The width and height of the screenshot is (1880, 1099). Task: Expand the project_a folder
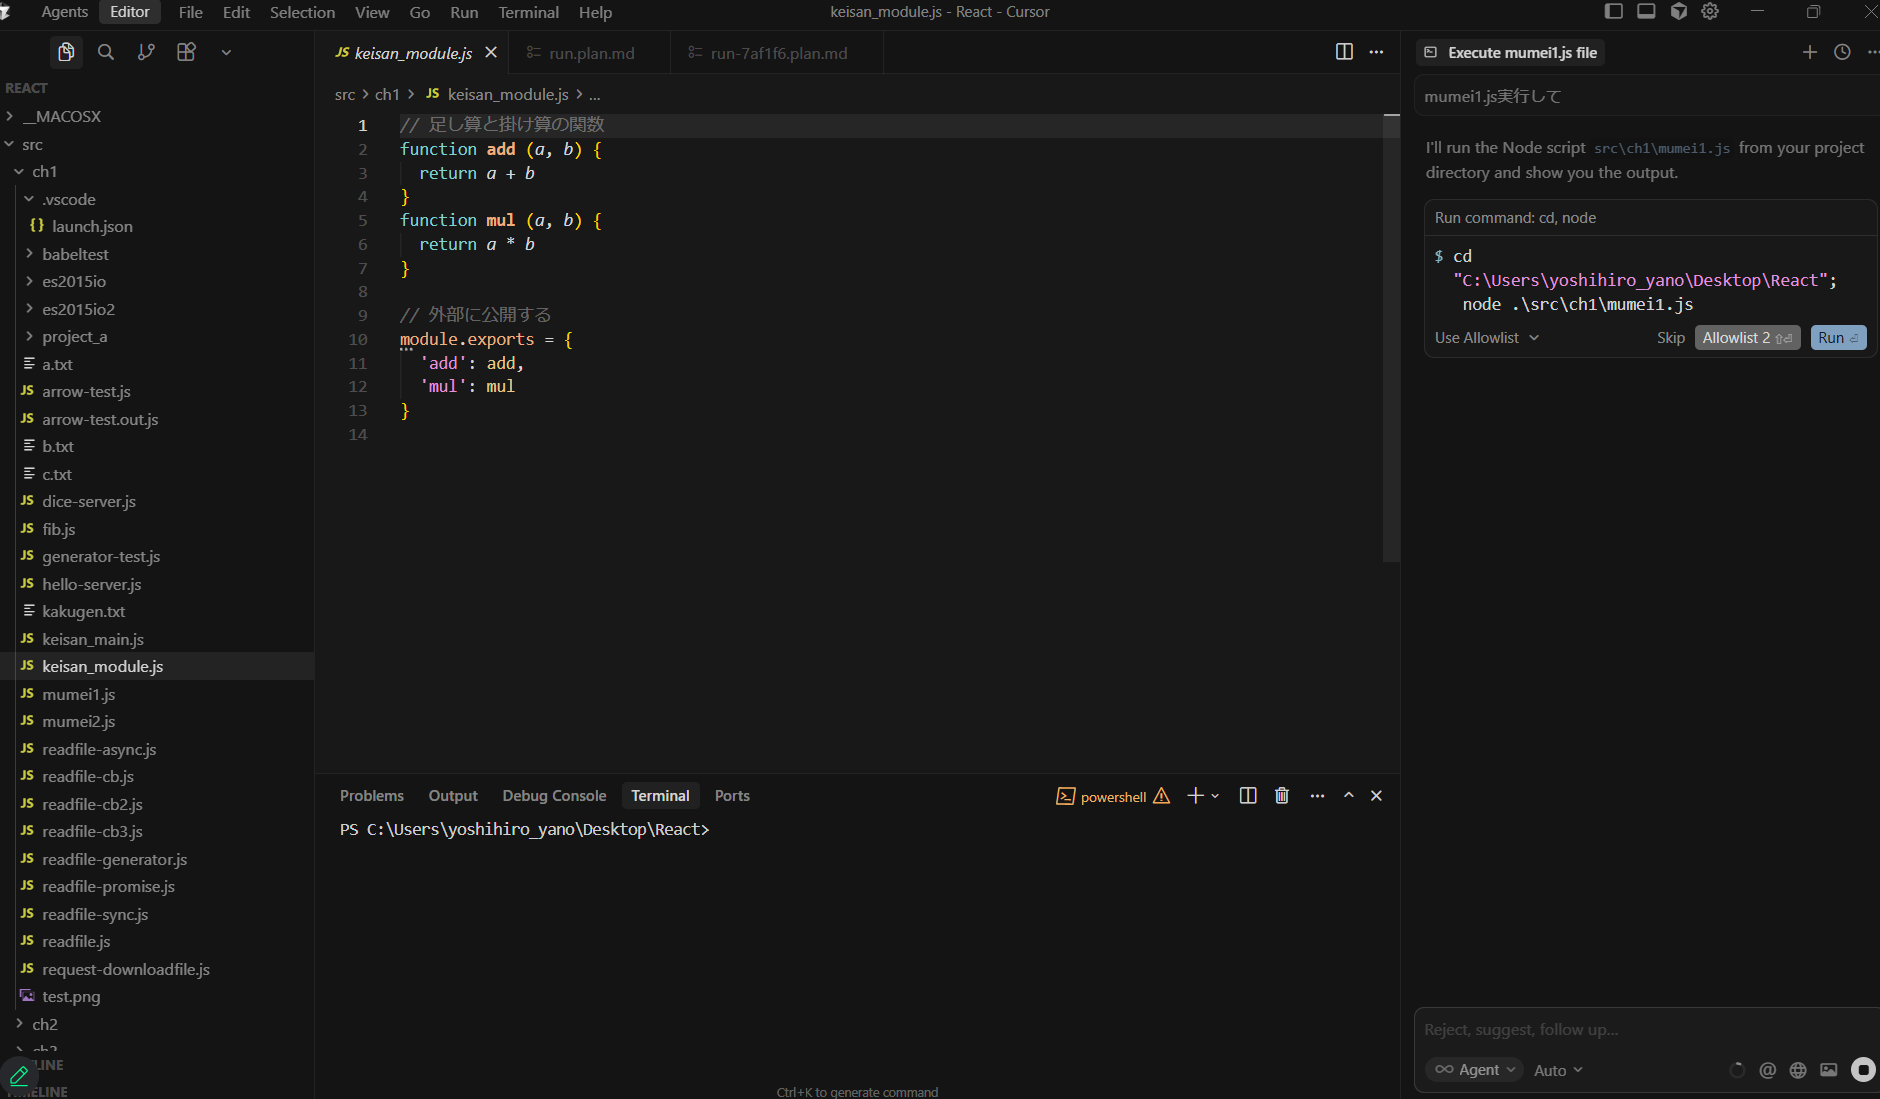[x=157, y=337]
